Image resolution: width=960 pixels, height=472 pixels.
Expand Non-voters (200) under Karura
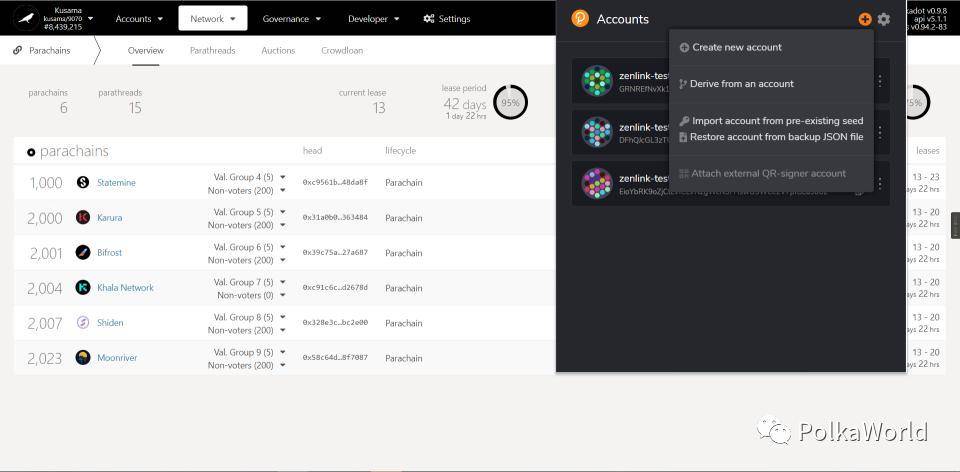[282, 225]
